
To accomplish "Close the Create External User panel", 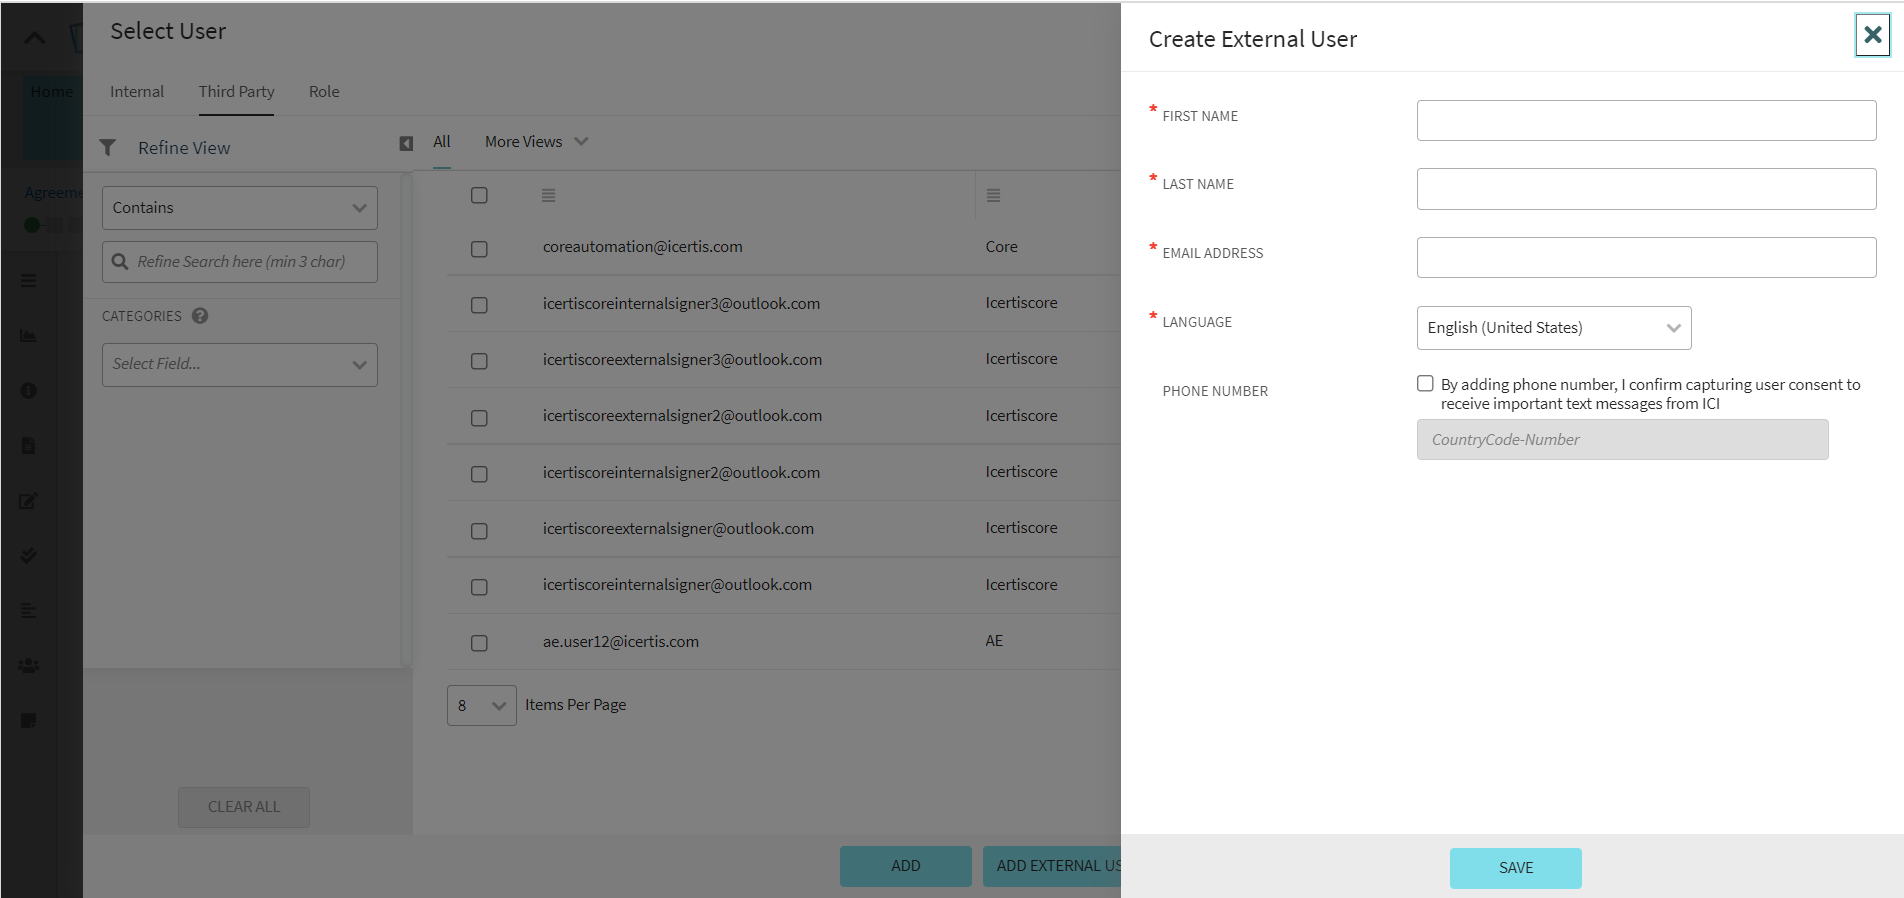I will tap(1872, 36).
